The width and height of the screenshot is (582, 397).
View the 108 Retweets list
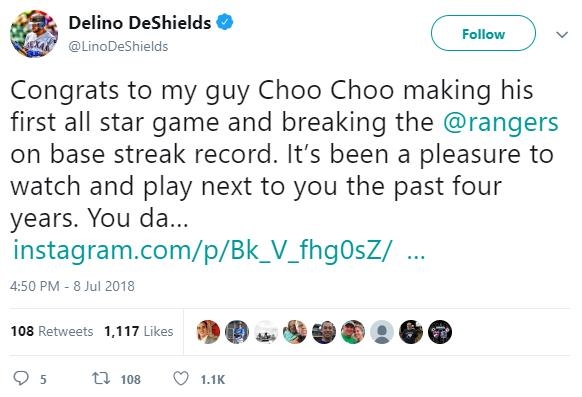coord(52,331)
